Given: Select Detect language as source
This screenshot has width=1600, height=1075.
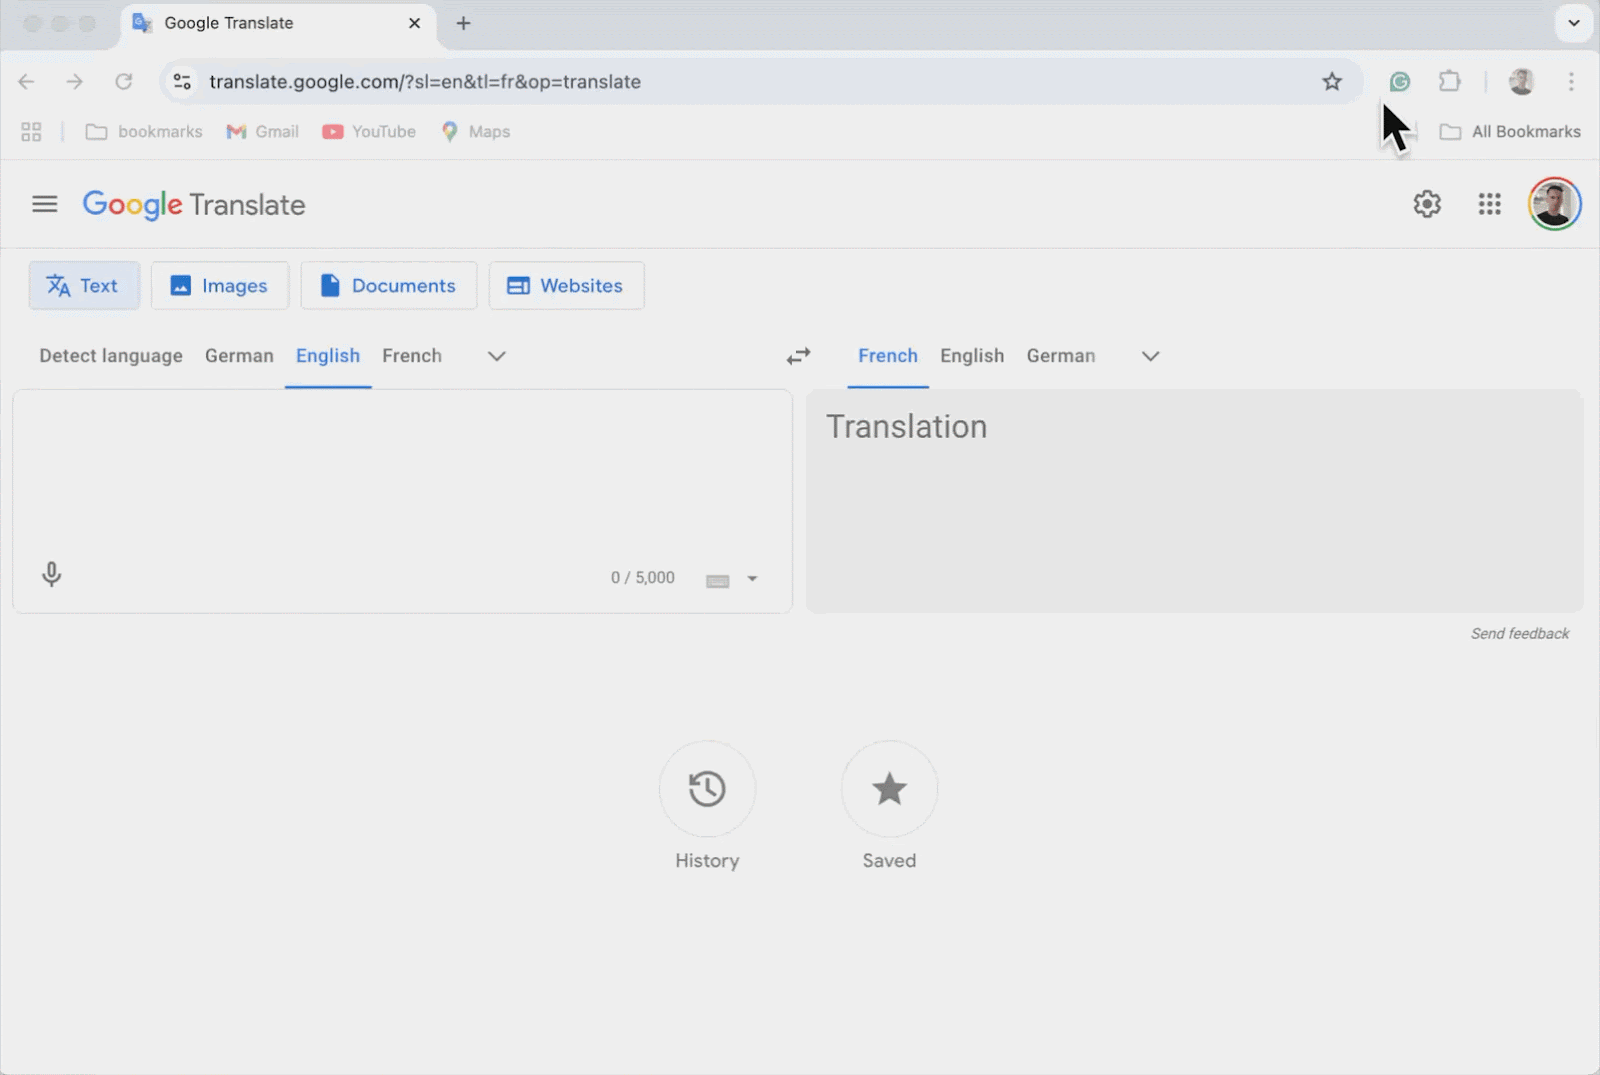Looking at the screenshot, I should (111, 356).
